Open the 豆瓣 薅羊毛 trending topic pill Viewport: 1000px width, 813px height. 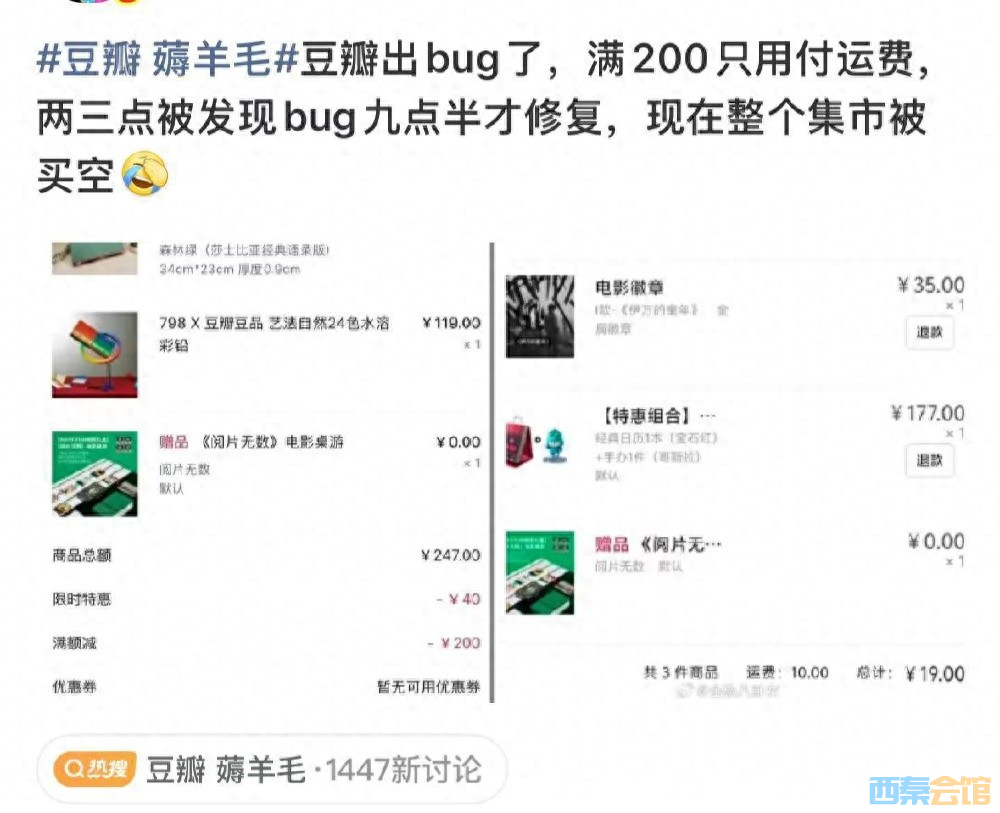tap(272, 769)
